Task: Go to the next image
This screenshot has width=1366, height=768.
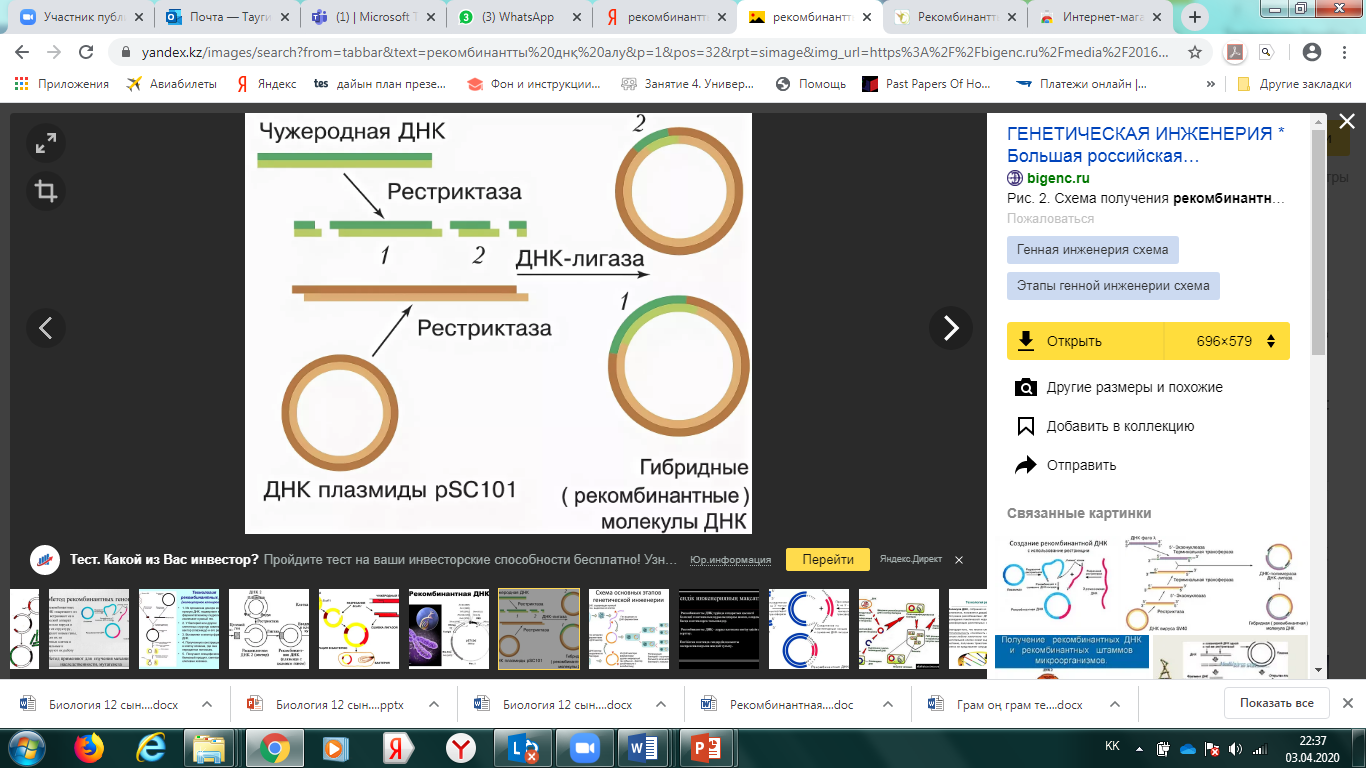Action: tap(951, 327)
